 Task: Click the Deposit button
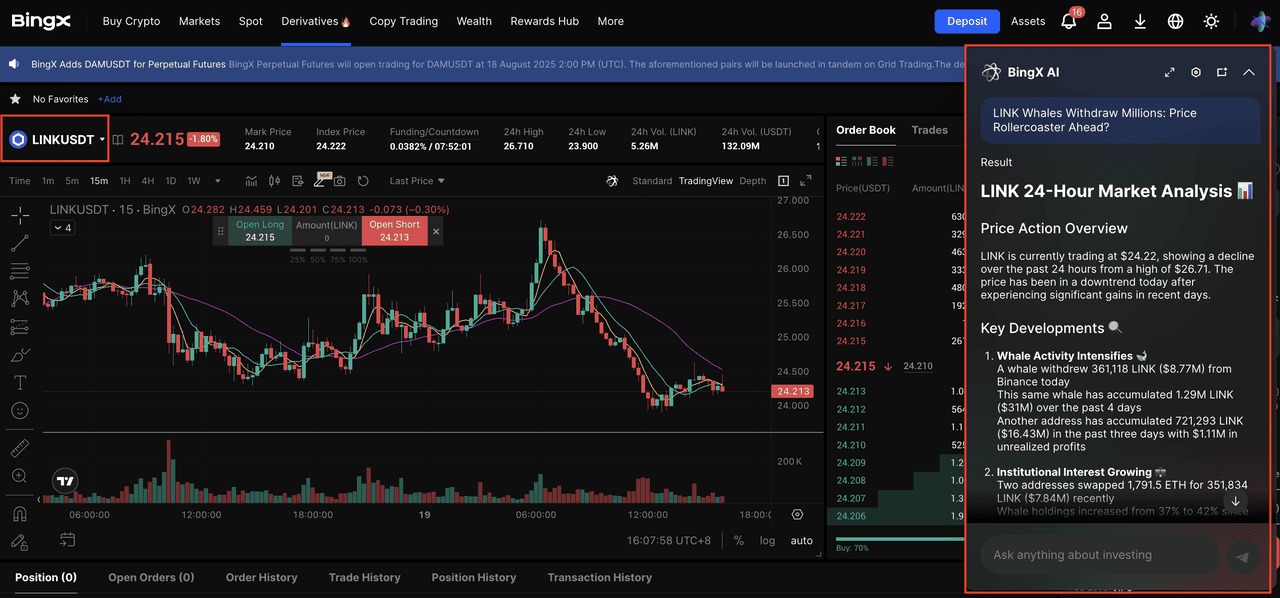967,21
